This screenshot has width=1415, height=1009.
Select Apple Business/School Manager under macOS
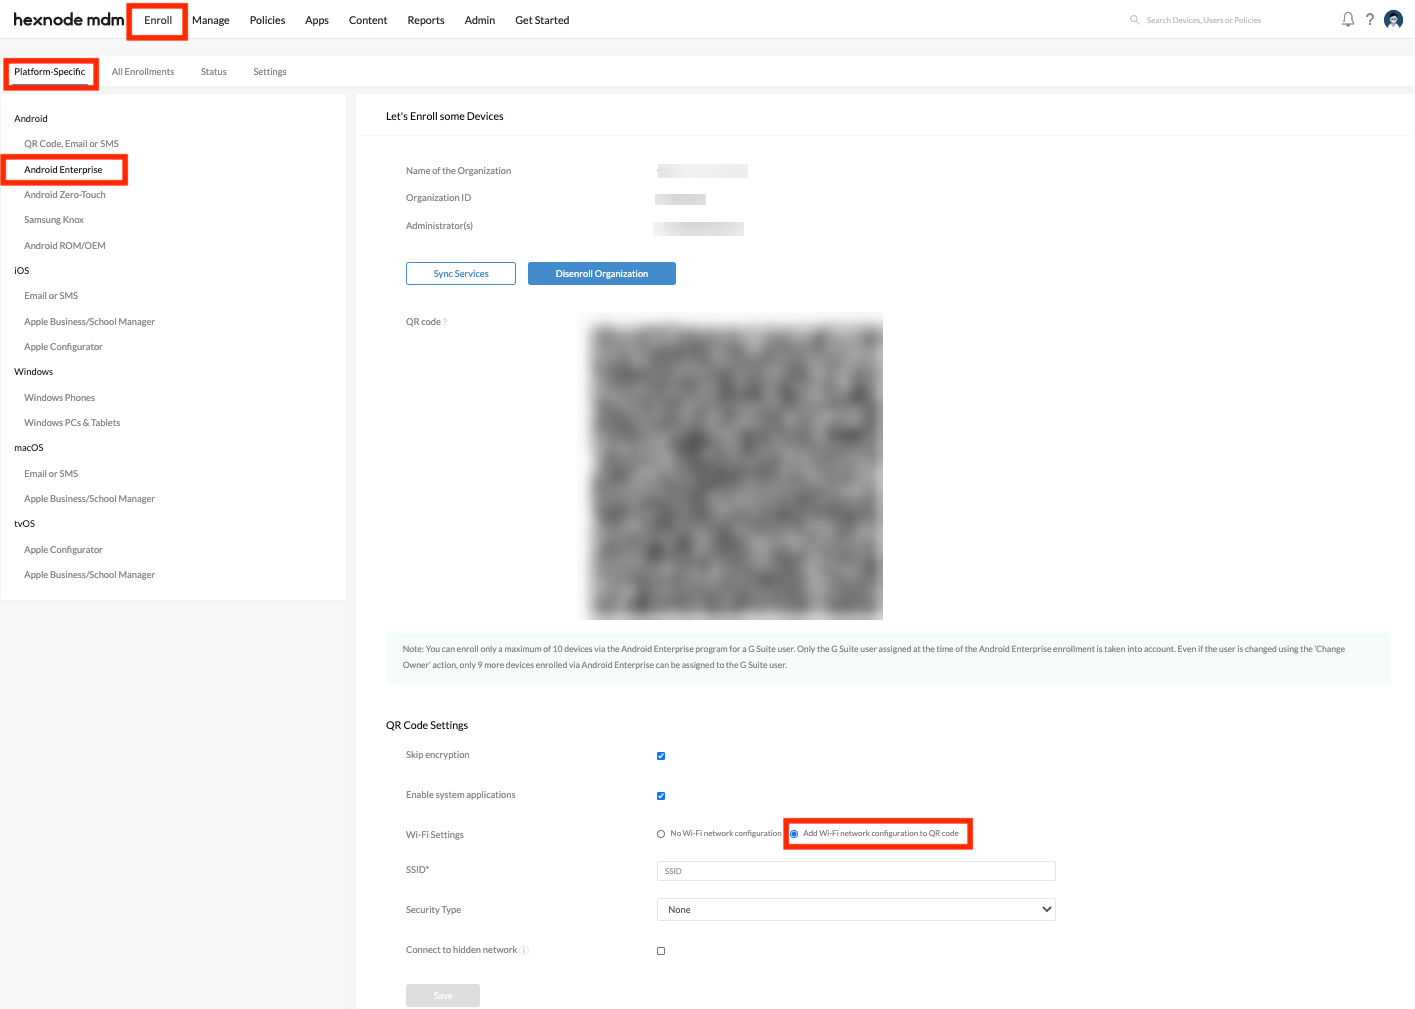pos(90,499)
